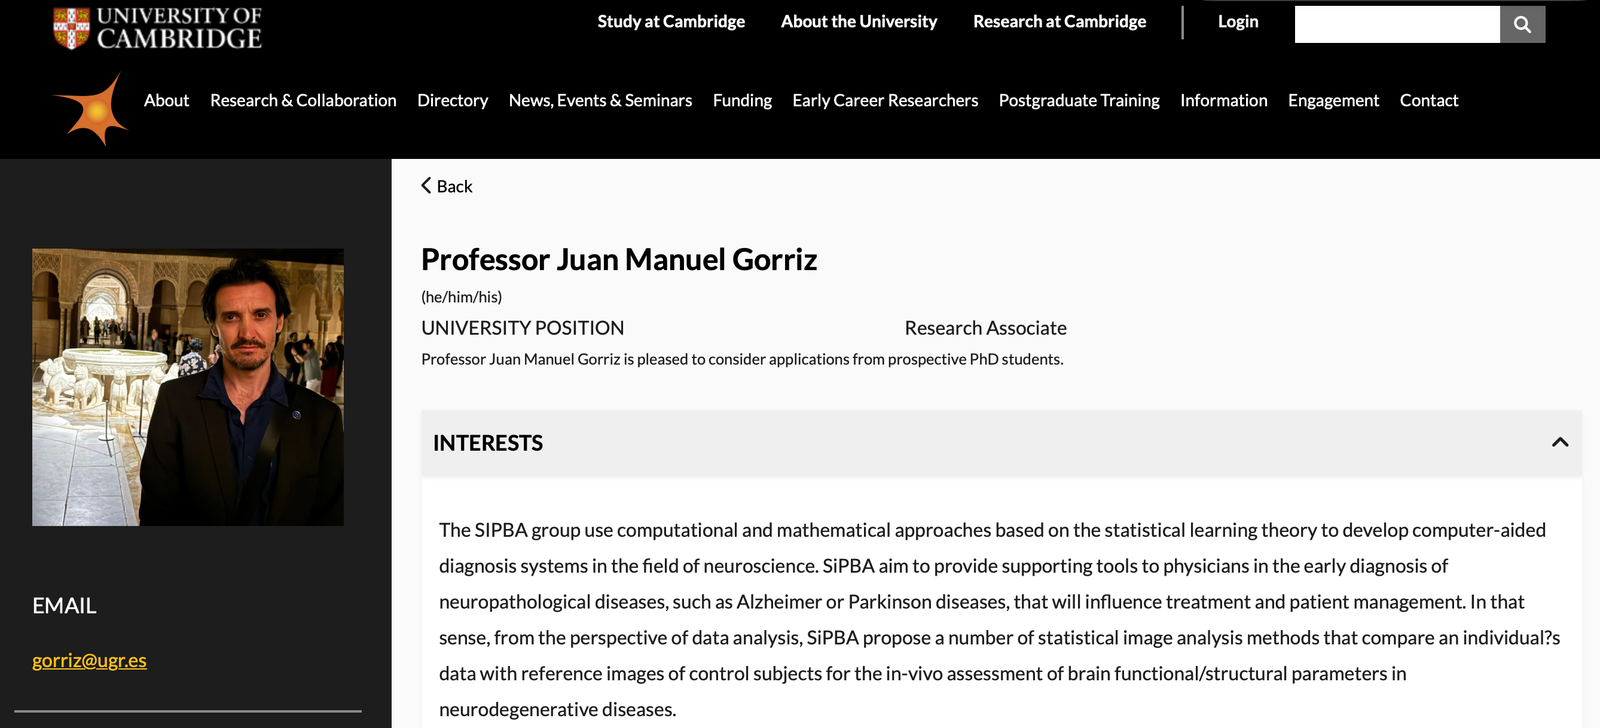Viewport: 1600px width, 728px height.
Task: Open the University of Cambridge logo
Action: click(157, 28)
